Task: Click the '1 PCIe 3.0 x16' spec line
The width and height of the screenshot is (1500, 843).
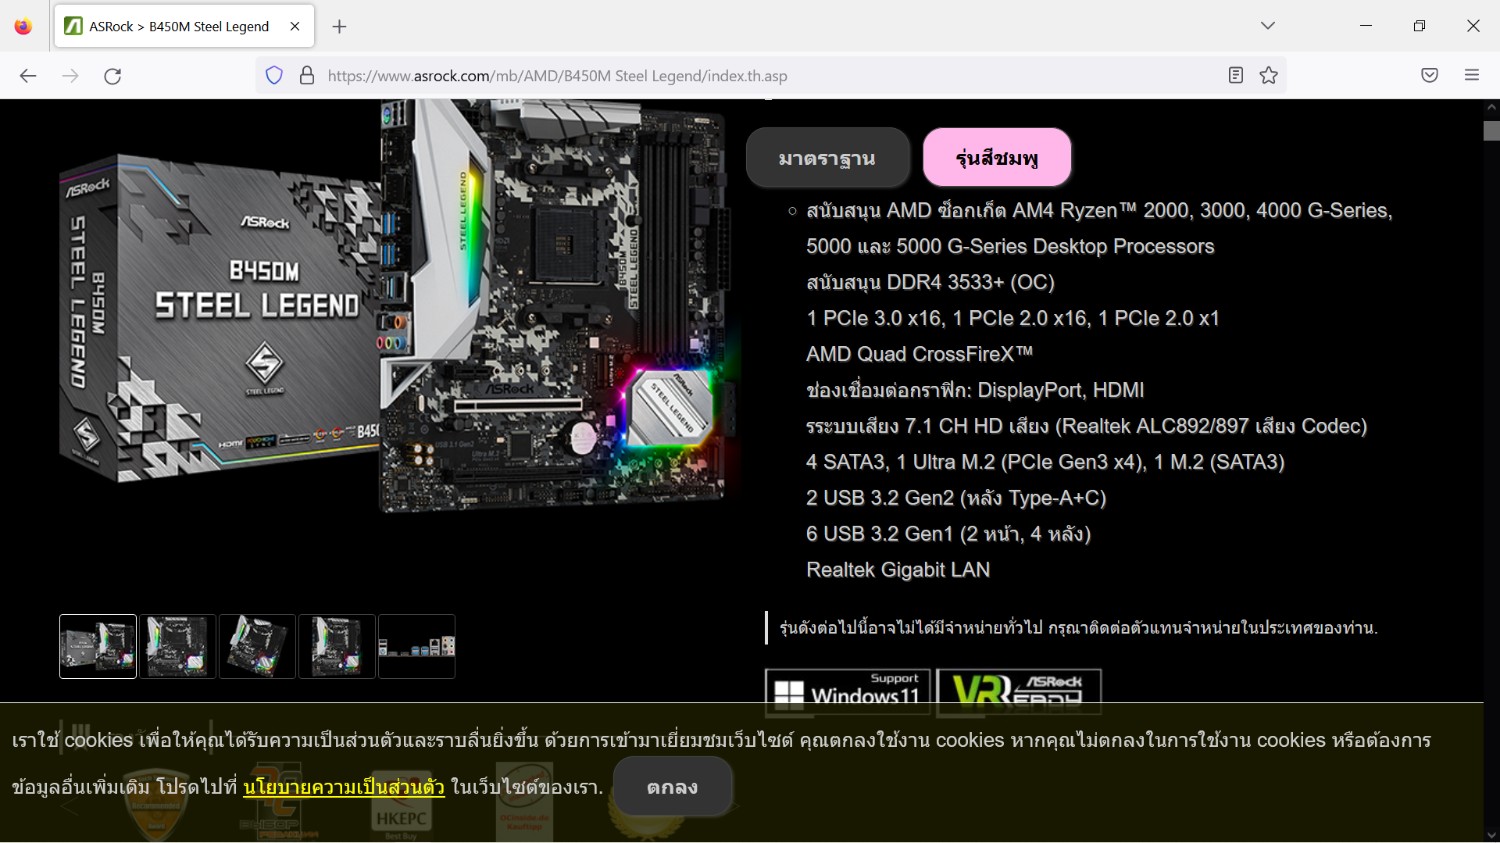Action: coord(1013,318)
